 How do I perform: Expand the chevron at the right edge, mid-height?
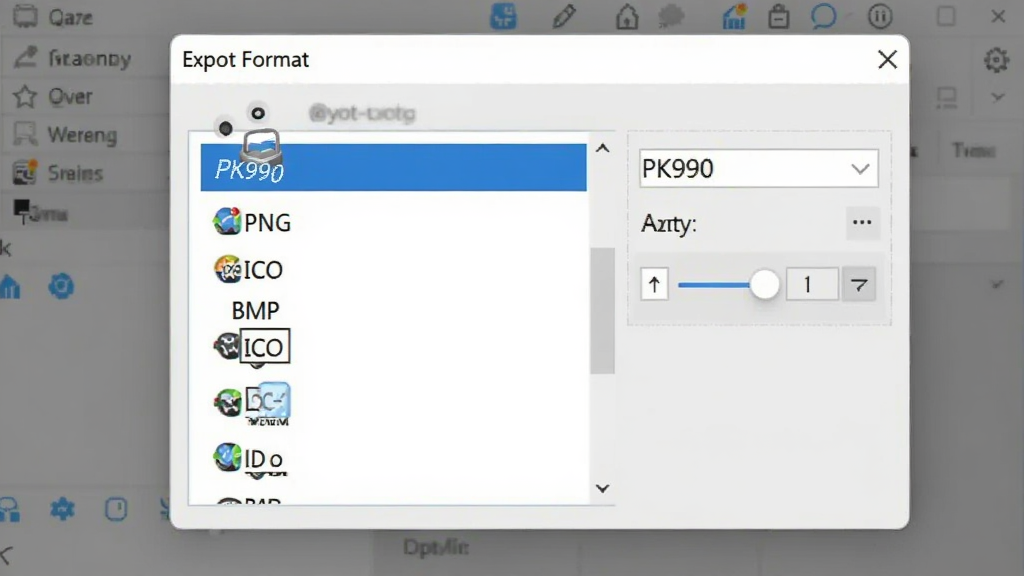pyautogui.click(x=997, y=285)
